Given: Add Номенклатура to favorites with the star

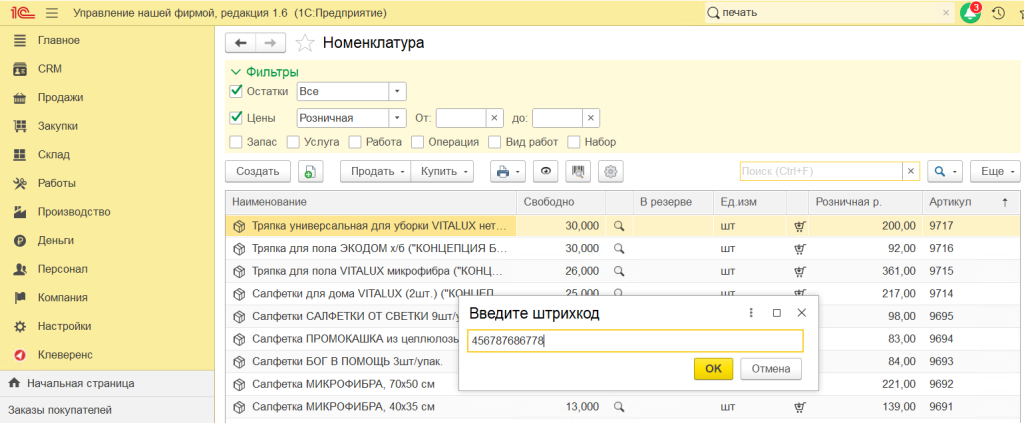Looking at the screenshot, I should pos(304,43).
